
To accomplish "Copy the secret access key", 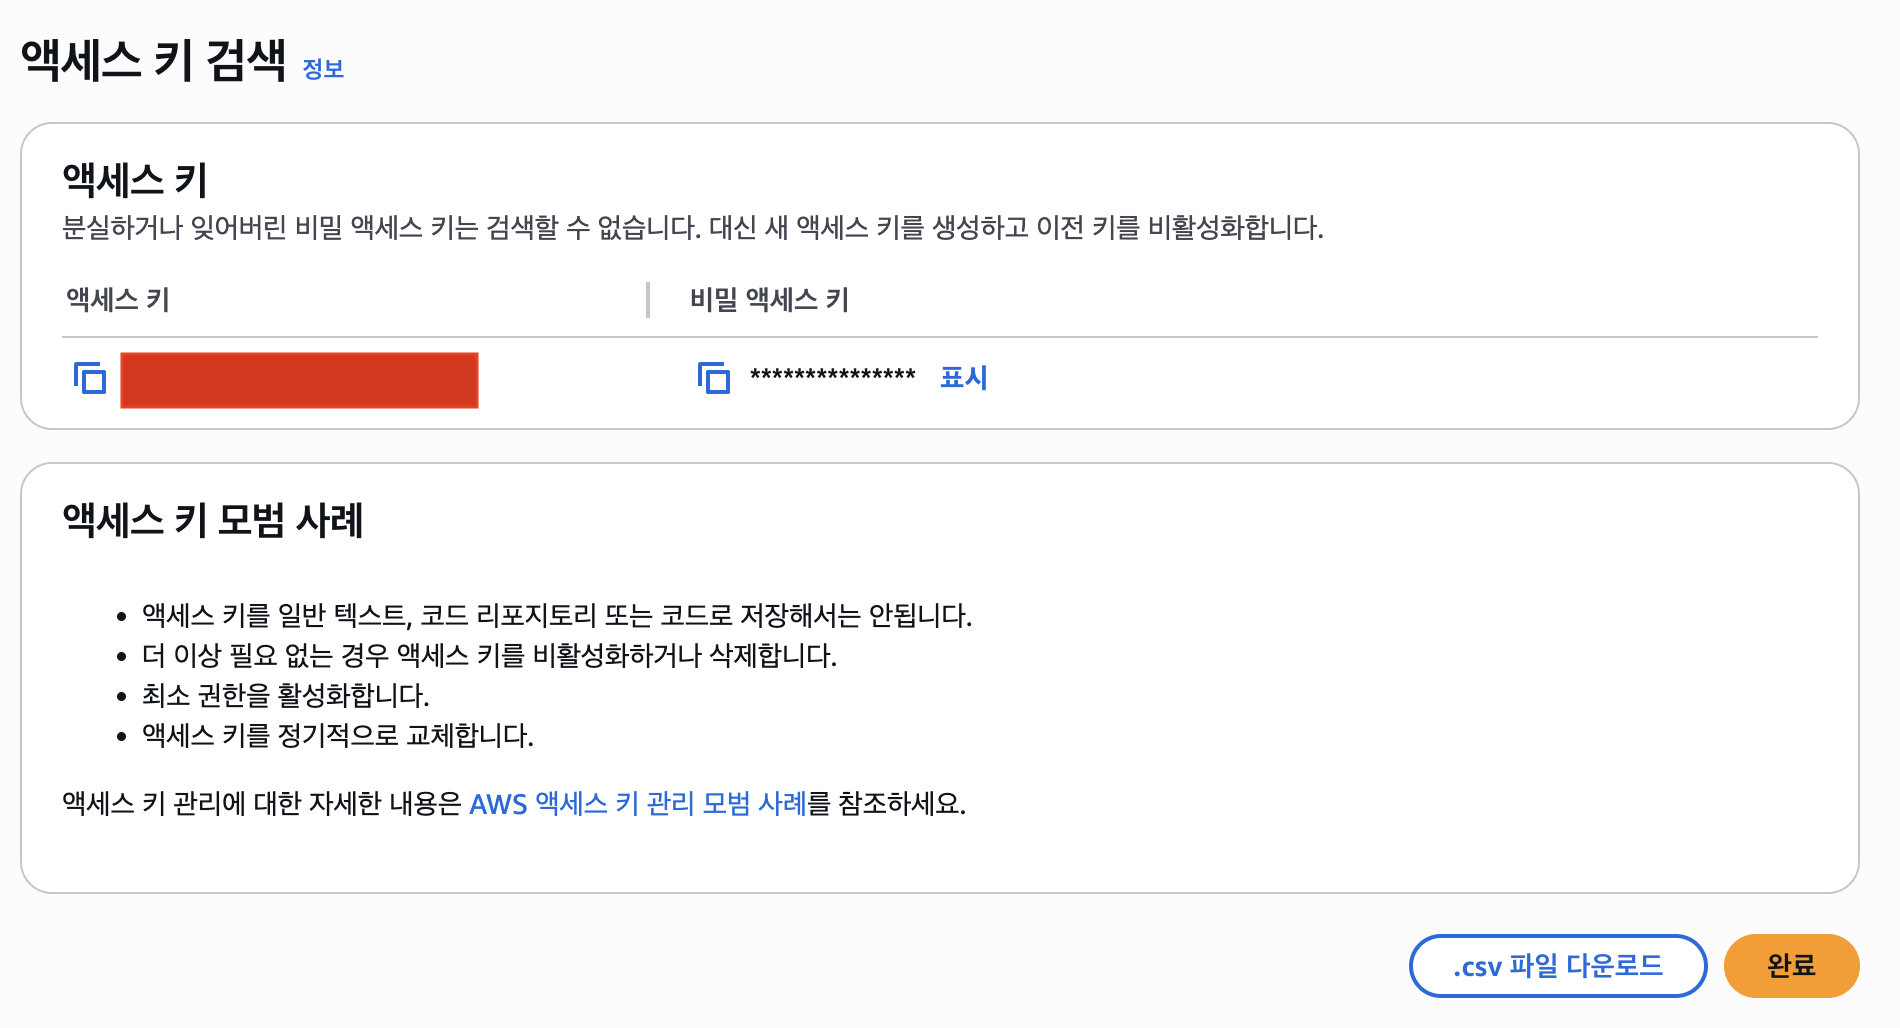I will tap(713, 378).
